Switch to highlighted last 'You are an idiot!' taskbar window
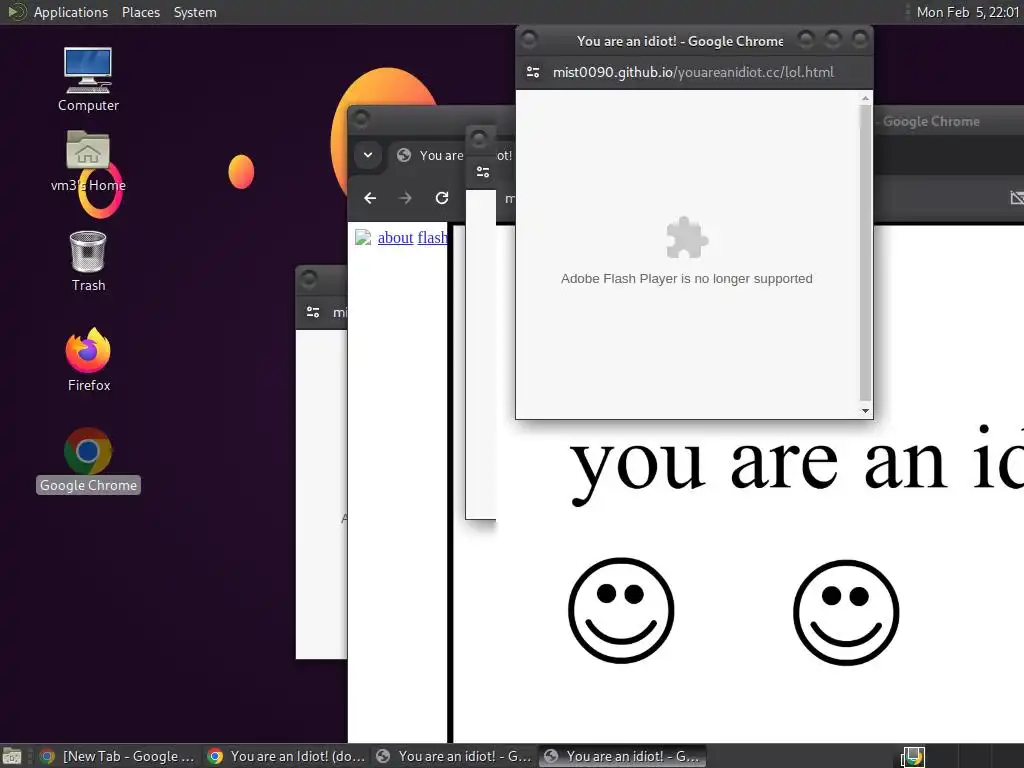Image resolution: width=1024 pixels, height=768 pixels. pyautogui.click(x=622, y=756)
